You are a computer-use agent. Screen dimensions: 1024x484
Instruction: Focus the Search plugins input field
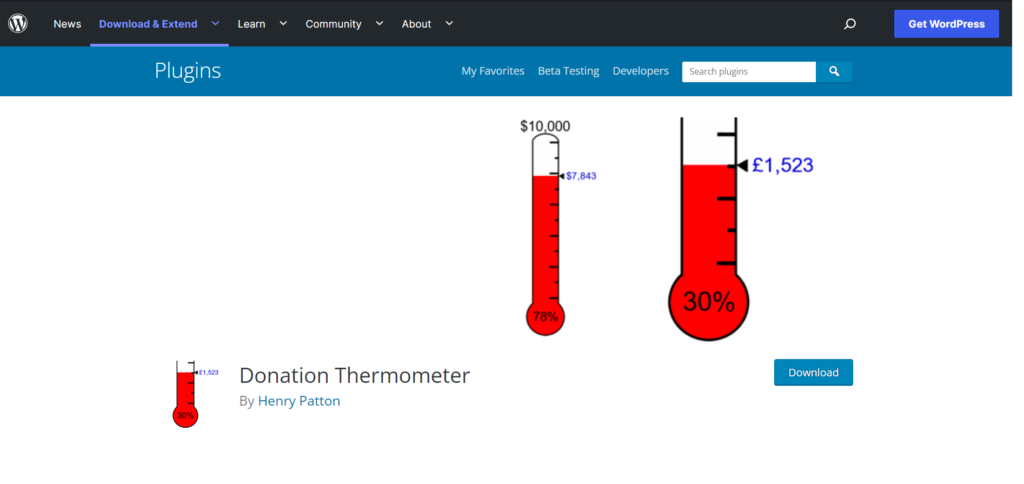[x=749, y=72]
